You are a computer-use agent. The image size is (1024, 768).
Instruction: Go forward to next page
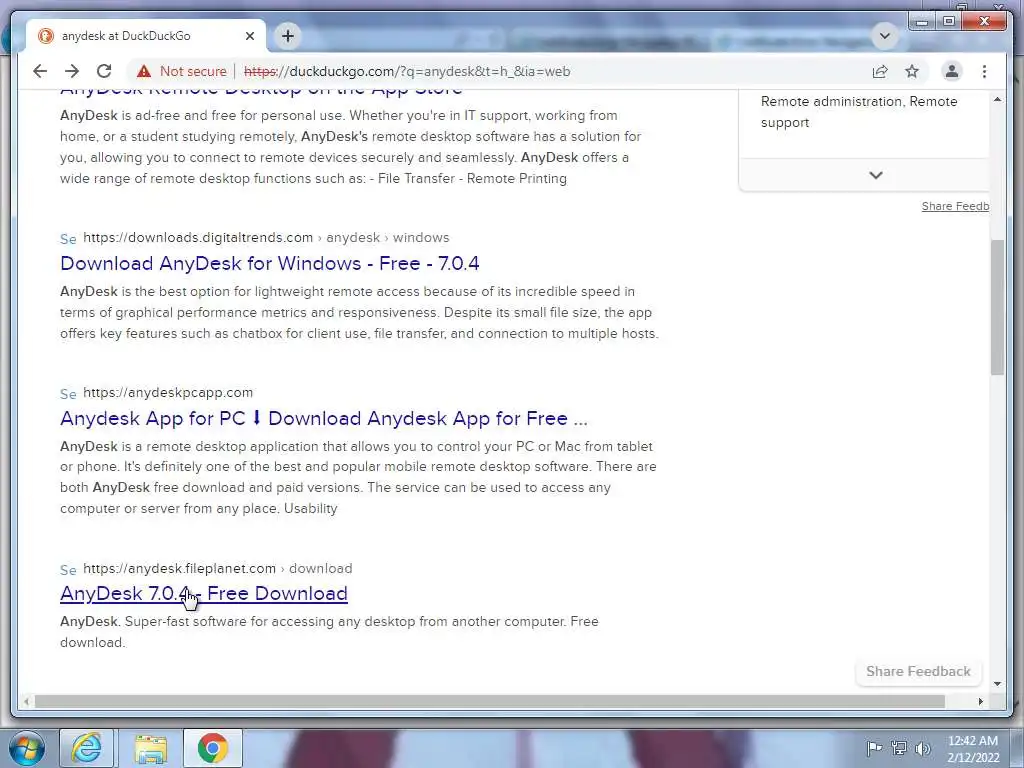(72, 71)
